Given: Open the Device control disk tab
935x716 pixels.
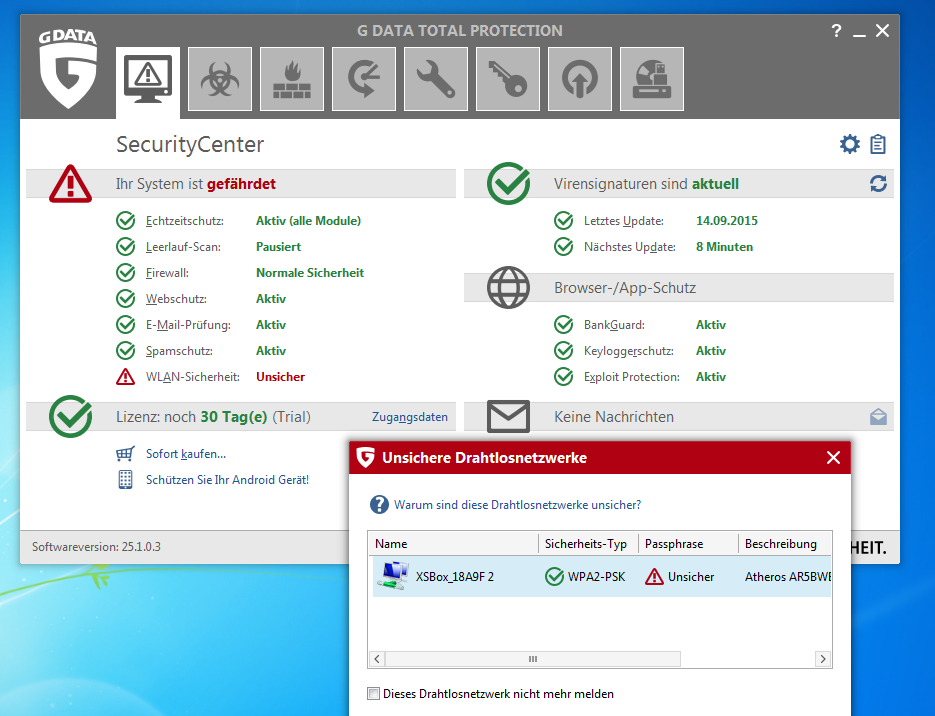Looking at the screenshot, I should coord(652,79).
